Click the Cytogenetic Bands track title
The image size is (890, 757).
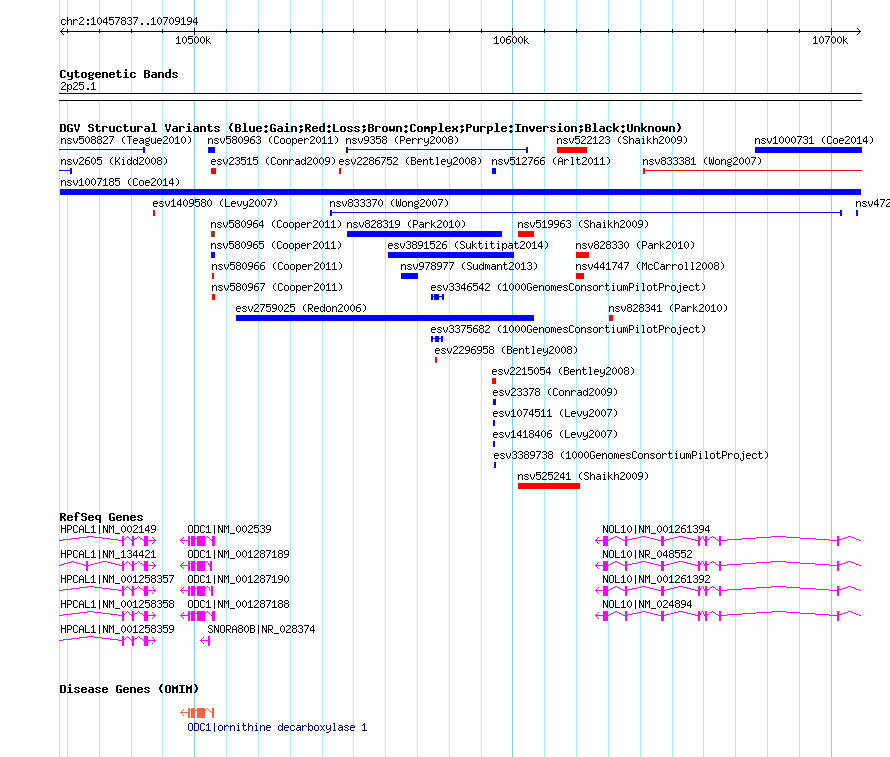119,74
